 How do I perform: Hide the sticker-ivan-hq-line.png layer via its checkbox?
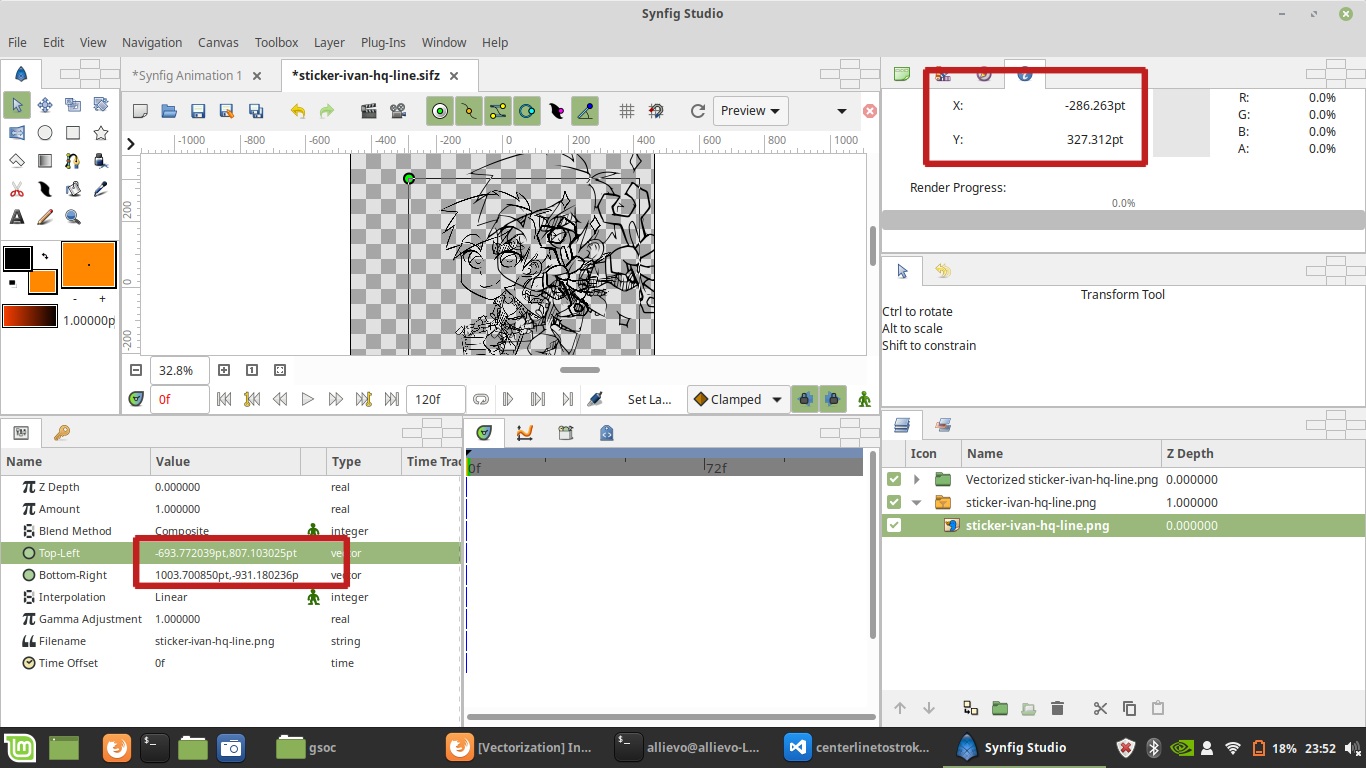(x=893, y=523)
